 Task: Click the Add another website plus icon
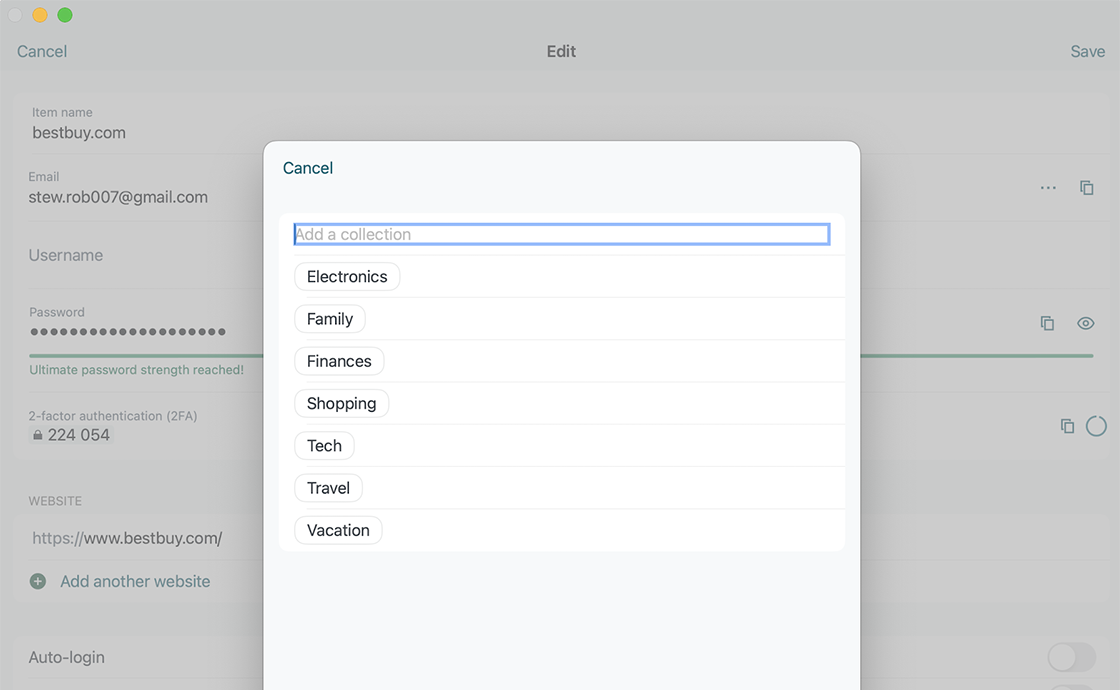click(x=38, y=581)
